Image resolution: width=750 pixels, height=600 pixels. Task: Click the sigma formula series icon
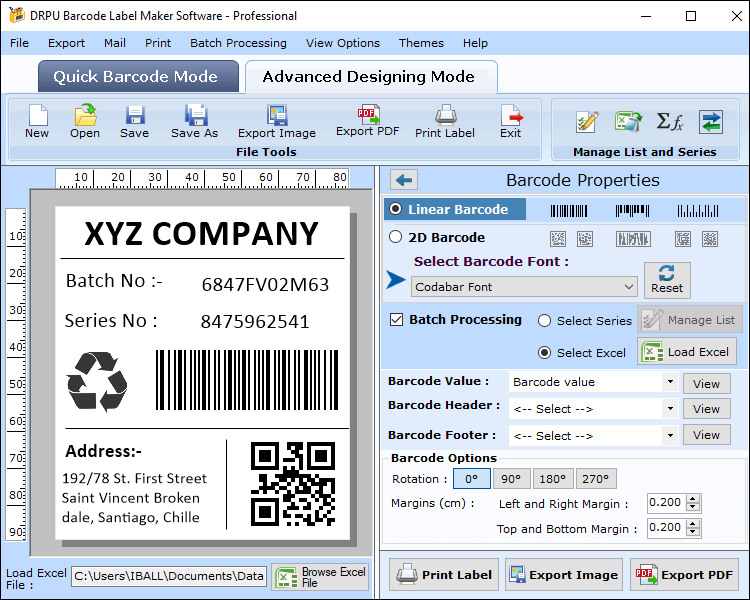(670, 122)
